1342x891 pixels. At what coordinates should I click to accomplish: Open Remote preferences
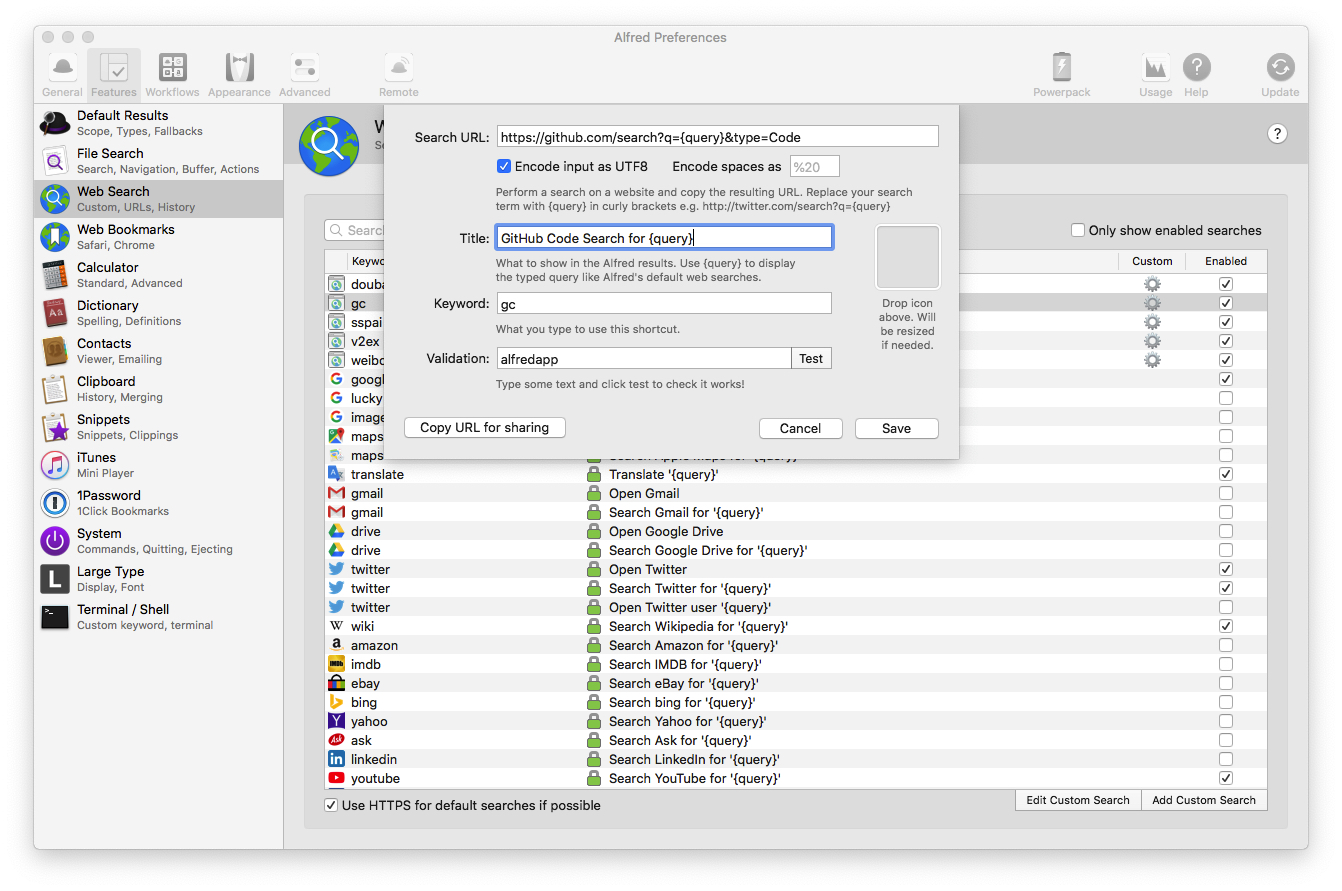399,75
